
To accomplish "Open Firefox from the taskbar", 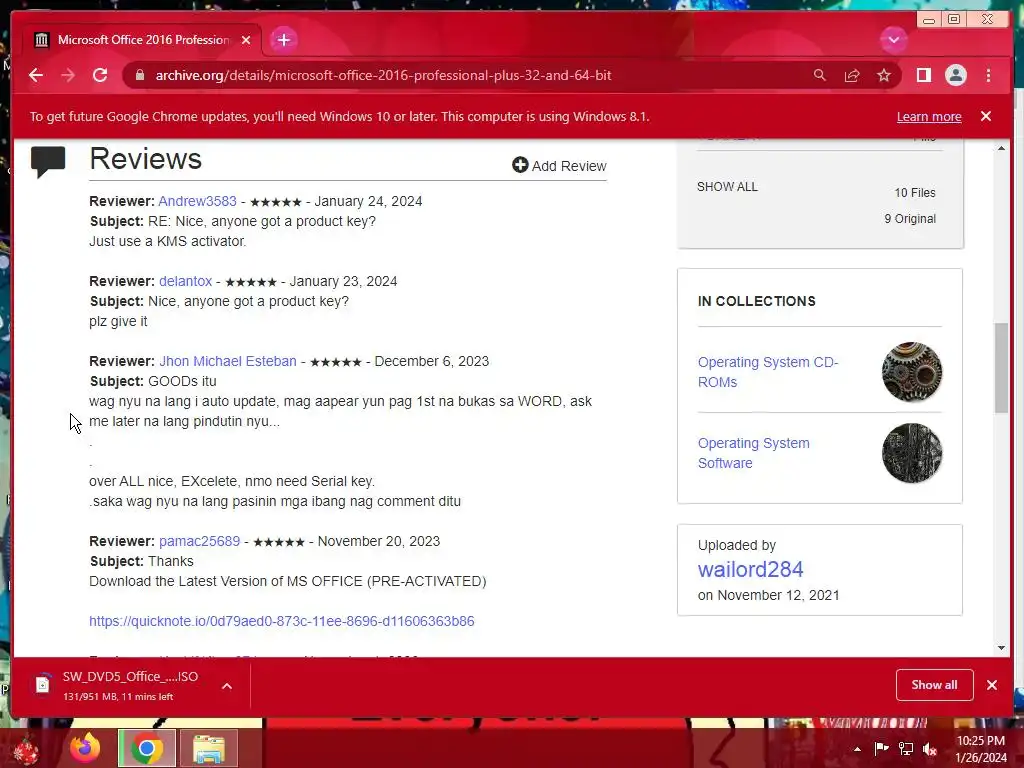I will point(86,748).
